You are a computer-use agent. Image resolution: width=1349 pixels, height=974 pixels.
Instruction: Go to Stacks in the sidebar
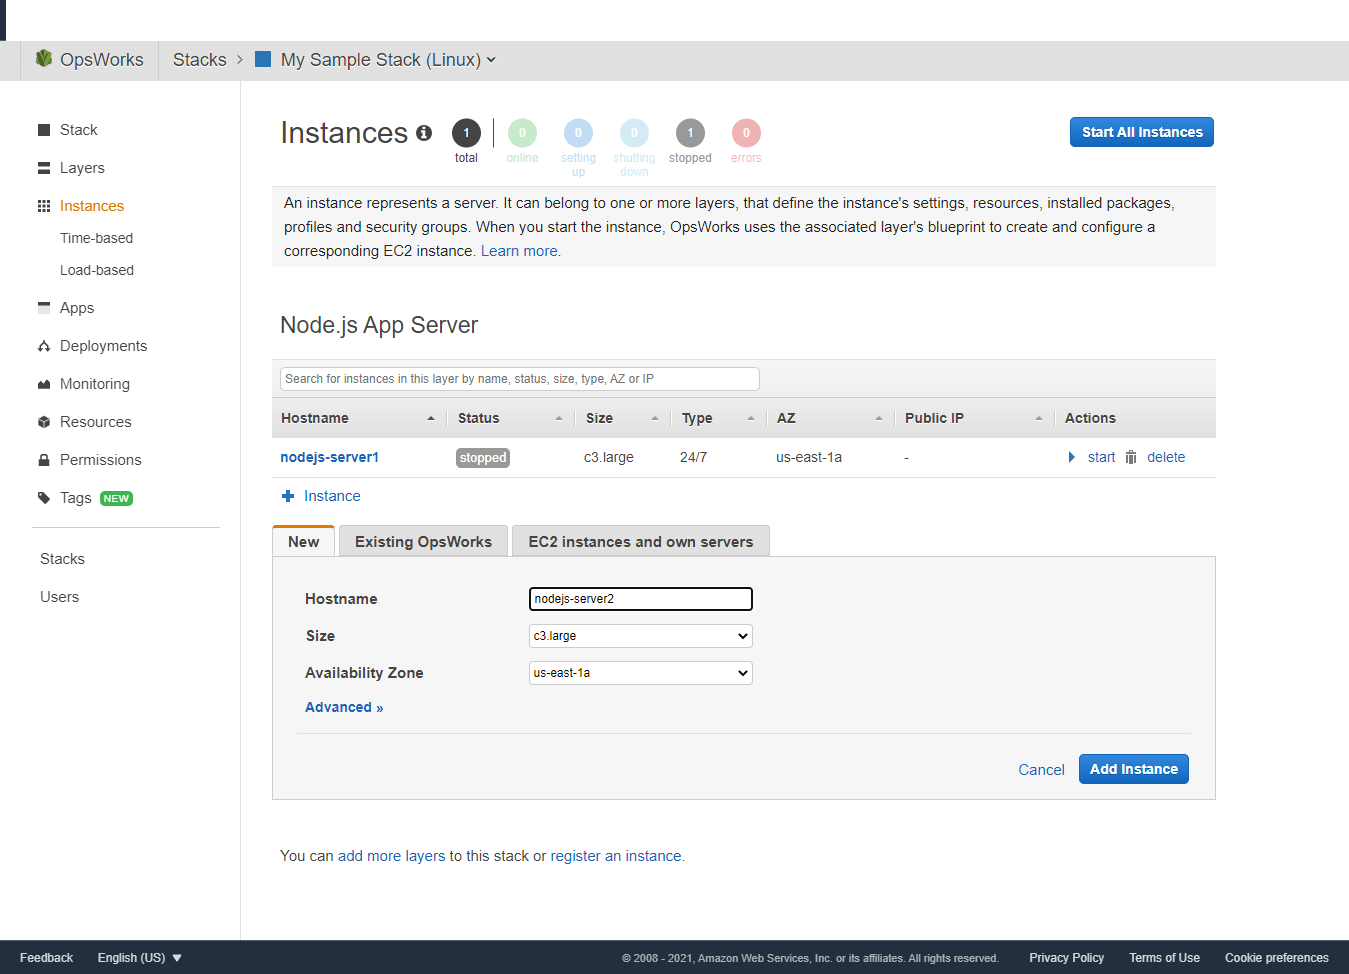(62, 559)
